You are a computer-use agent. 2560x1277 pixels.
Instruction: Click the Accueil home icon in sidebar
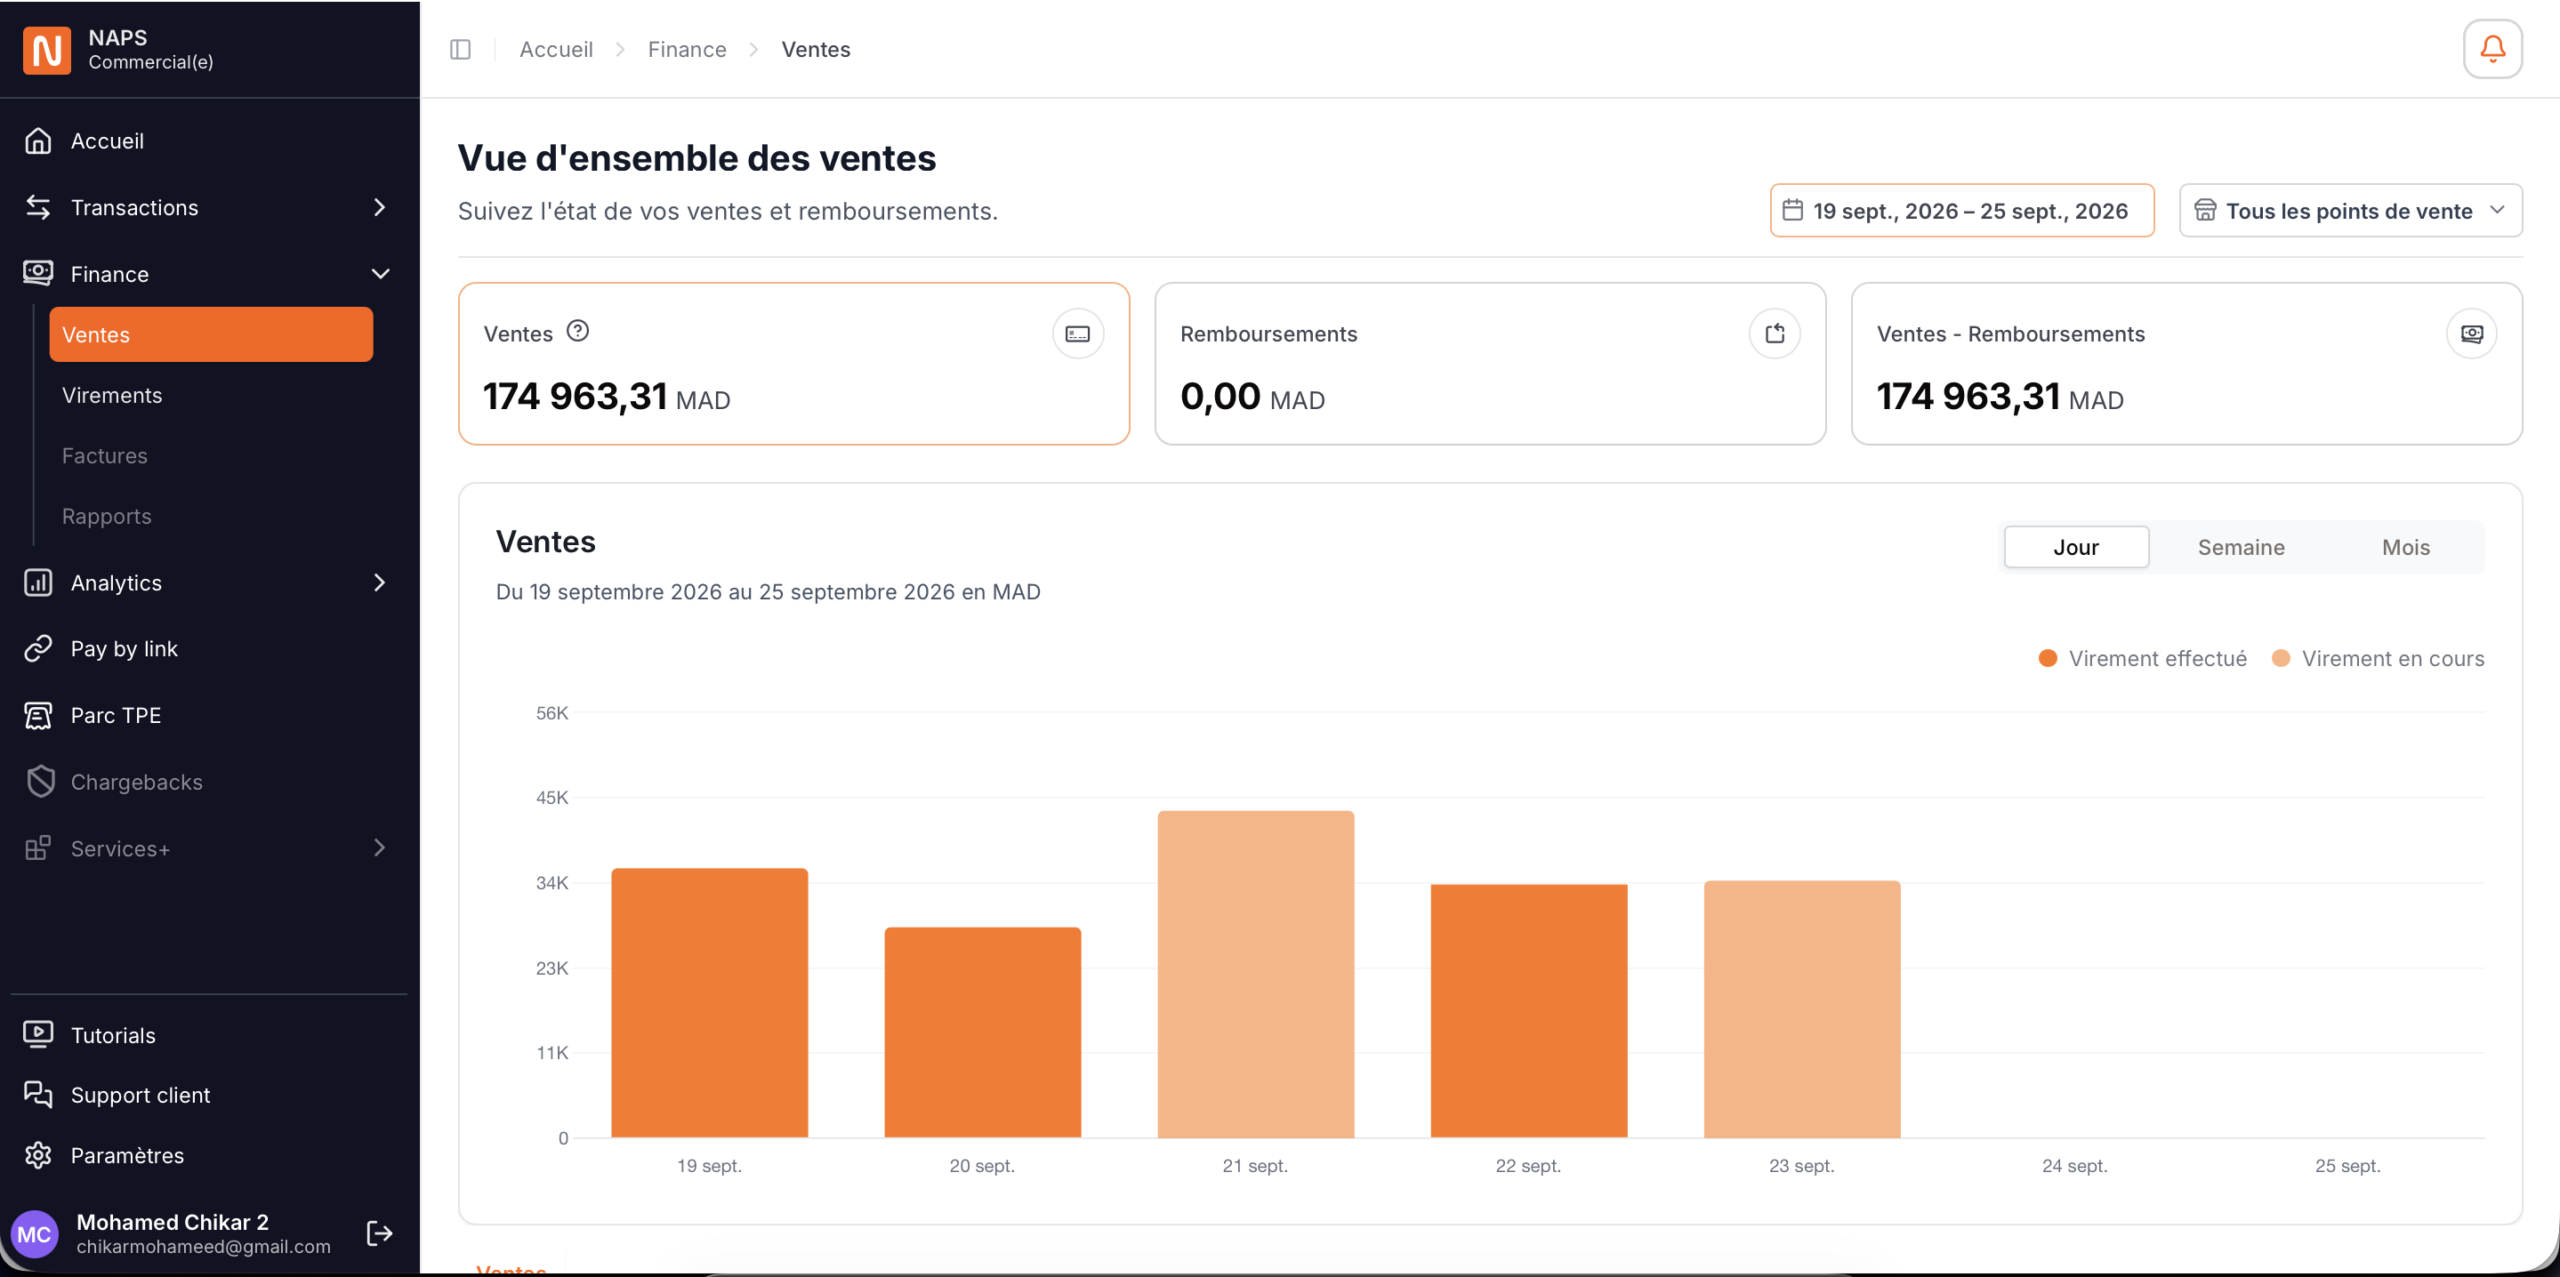(38, 141)
